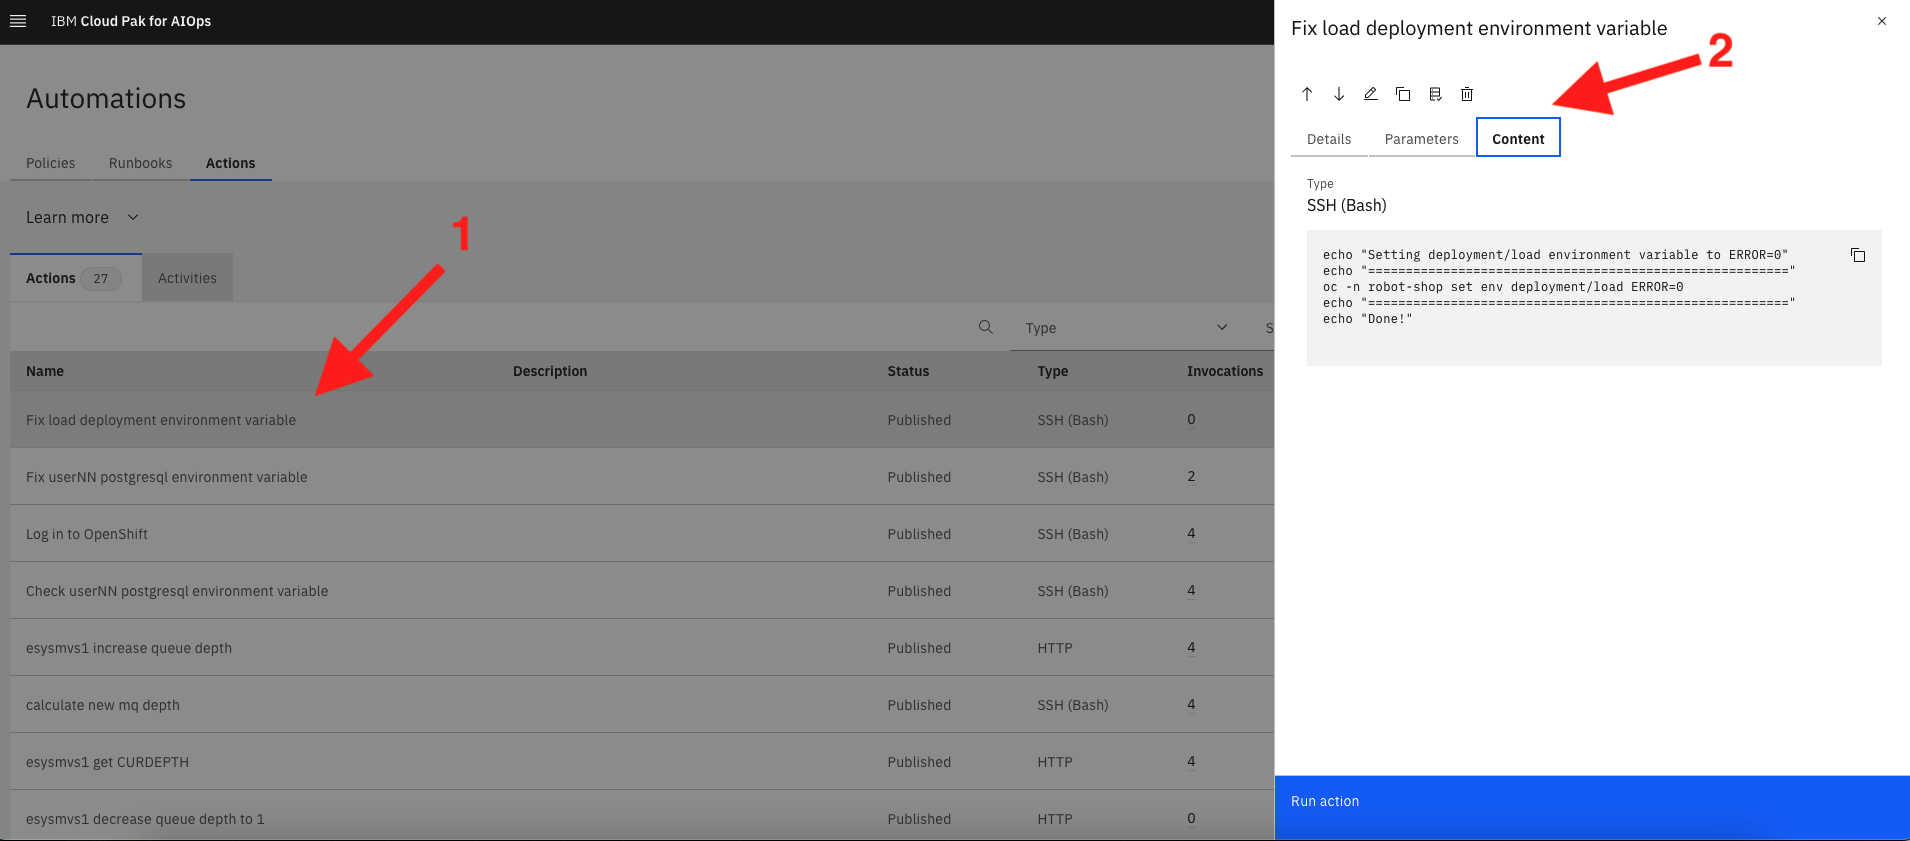1910x841 pixels.
Task: Click the script code block content
Action: click(1594, 298)
